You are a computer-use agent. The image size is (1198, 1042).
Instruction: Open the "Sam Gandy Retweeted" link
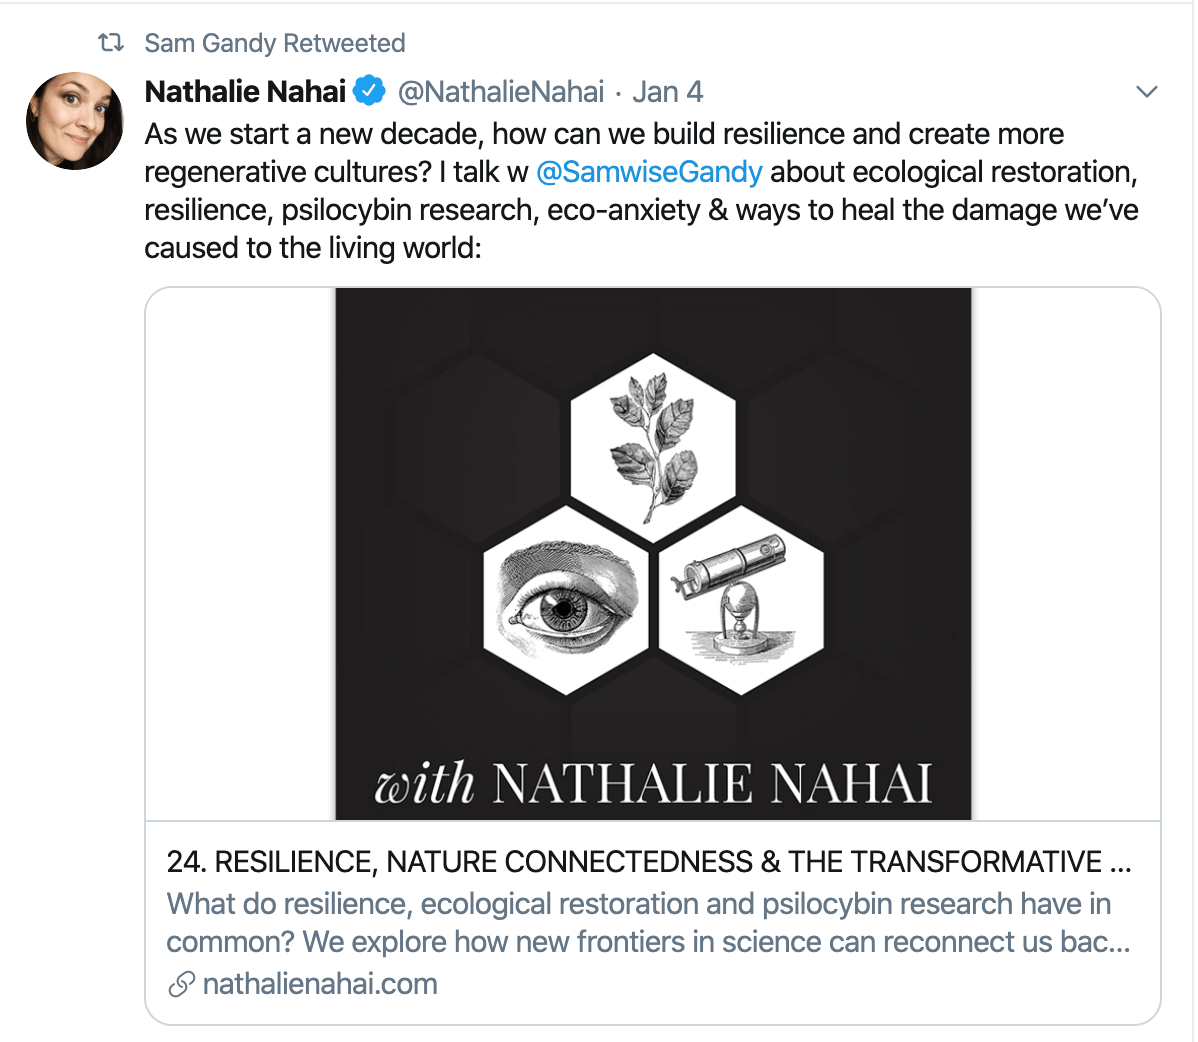(274, 43)
